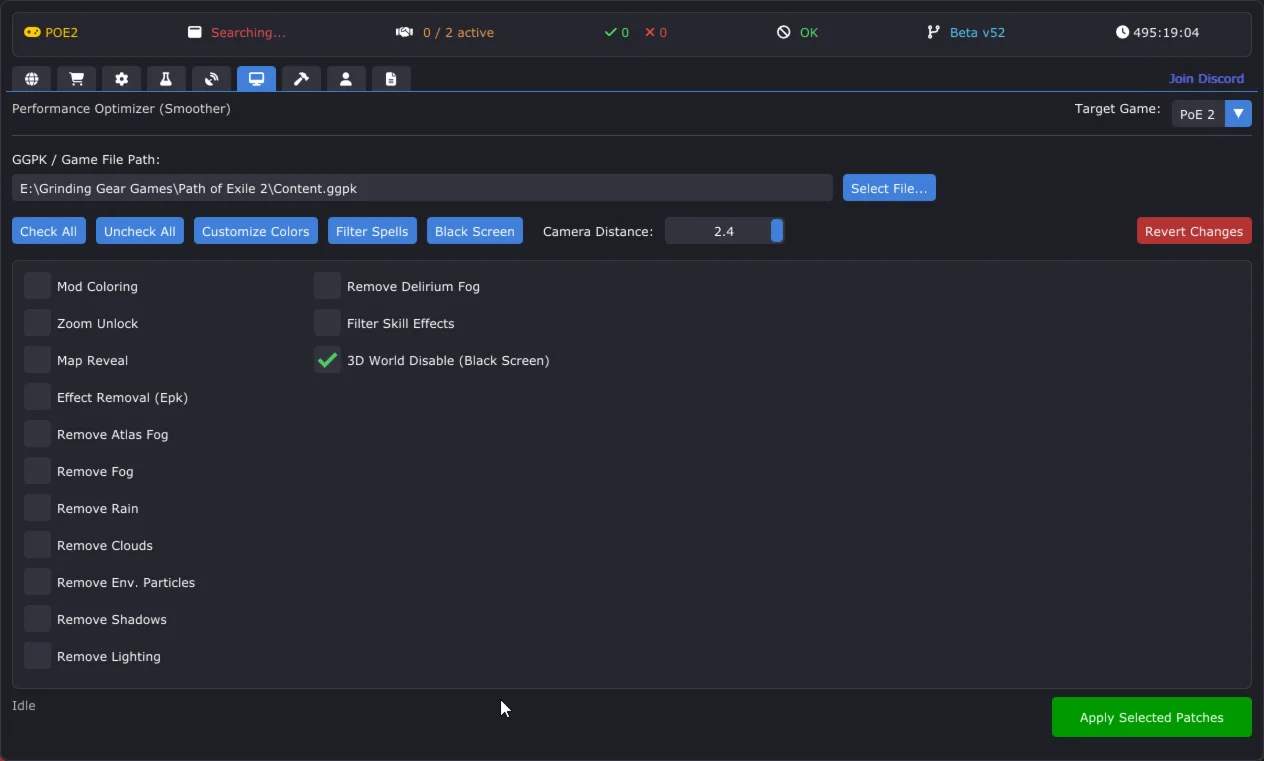Follow the Join Discord link
The height and width of the screenshot is (761, 1264).
pyautogui.click(x=1206, y=78)
